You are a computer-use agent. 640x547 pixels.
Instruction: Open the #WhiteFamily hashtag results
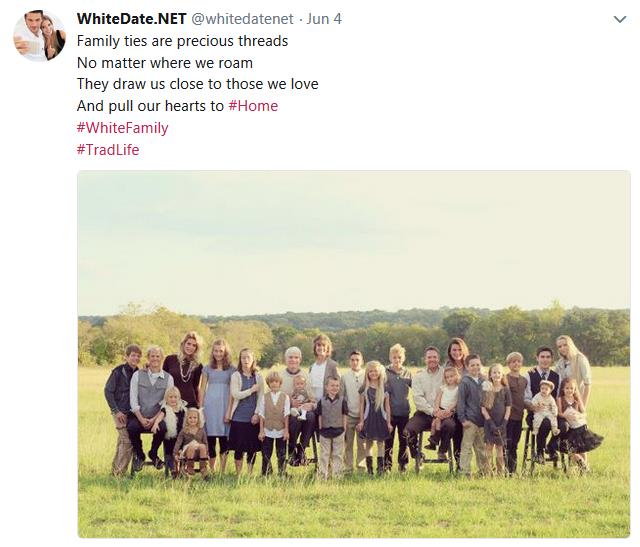pos(122,128)
